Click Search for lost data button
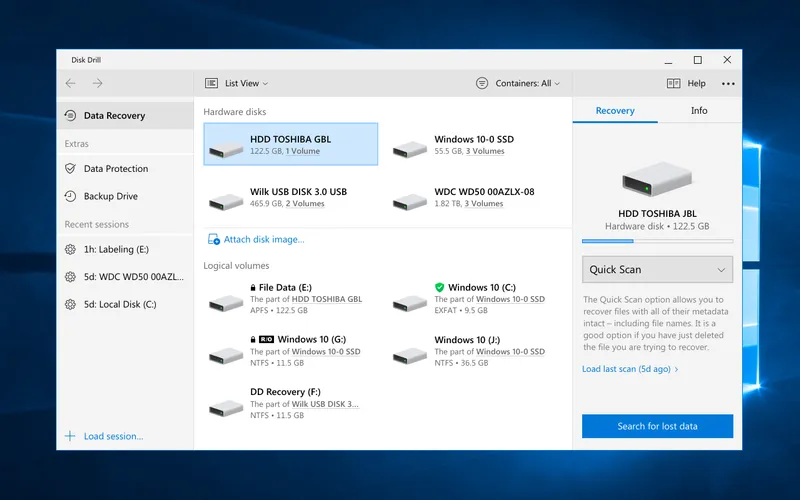This screenshot has width=800, height=500. 657,426
